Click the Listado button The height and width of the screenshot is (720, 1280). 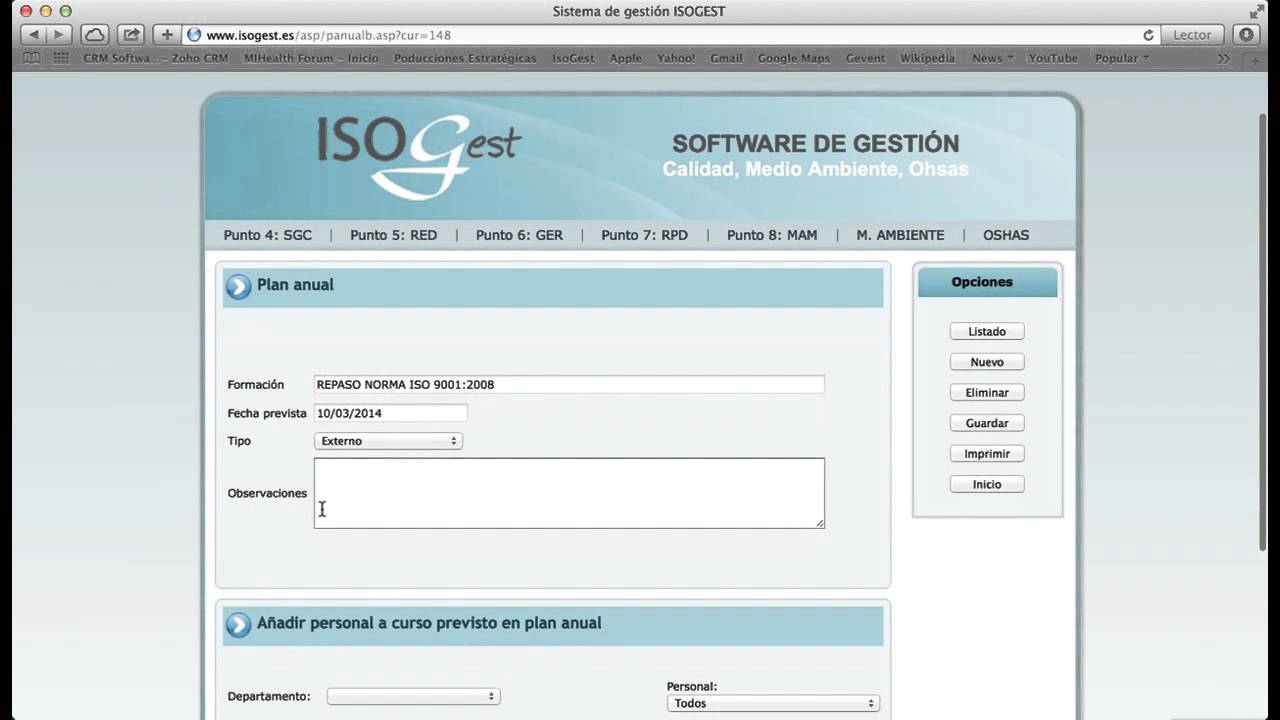coord(987,331)
